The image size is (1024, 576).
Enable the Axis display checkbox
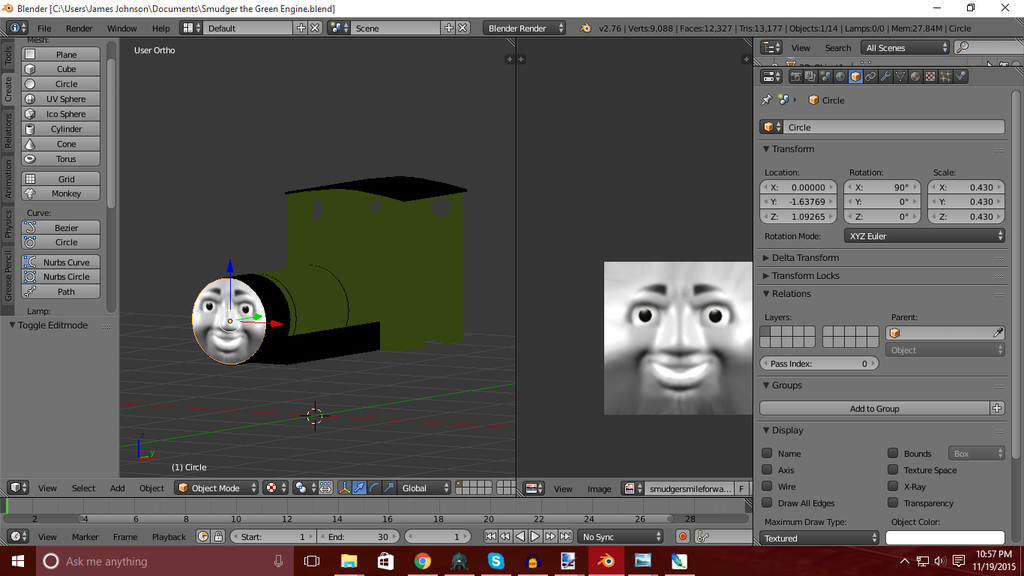pyautogui.click(x=767, y=470)
